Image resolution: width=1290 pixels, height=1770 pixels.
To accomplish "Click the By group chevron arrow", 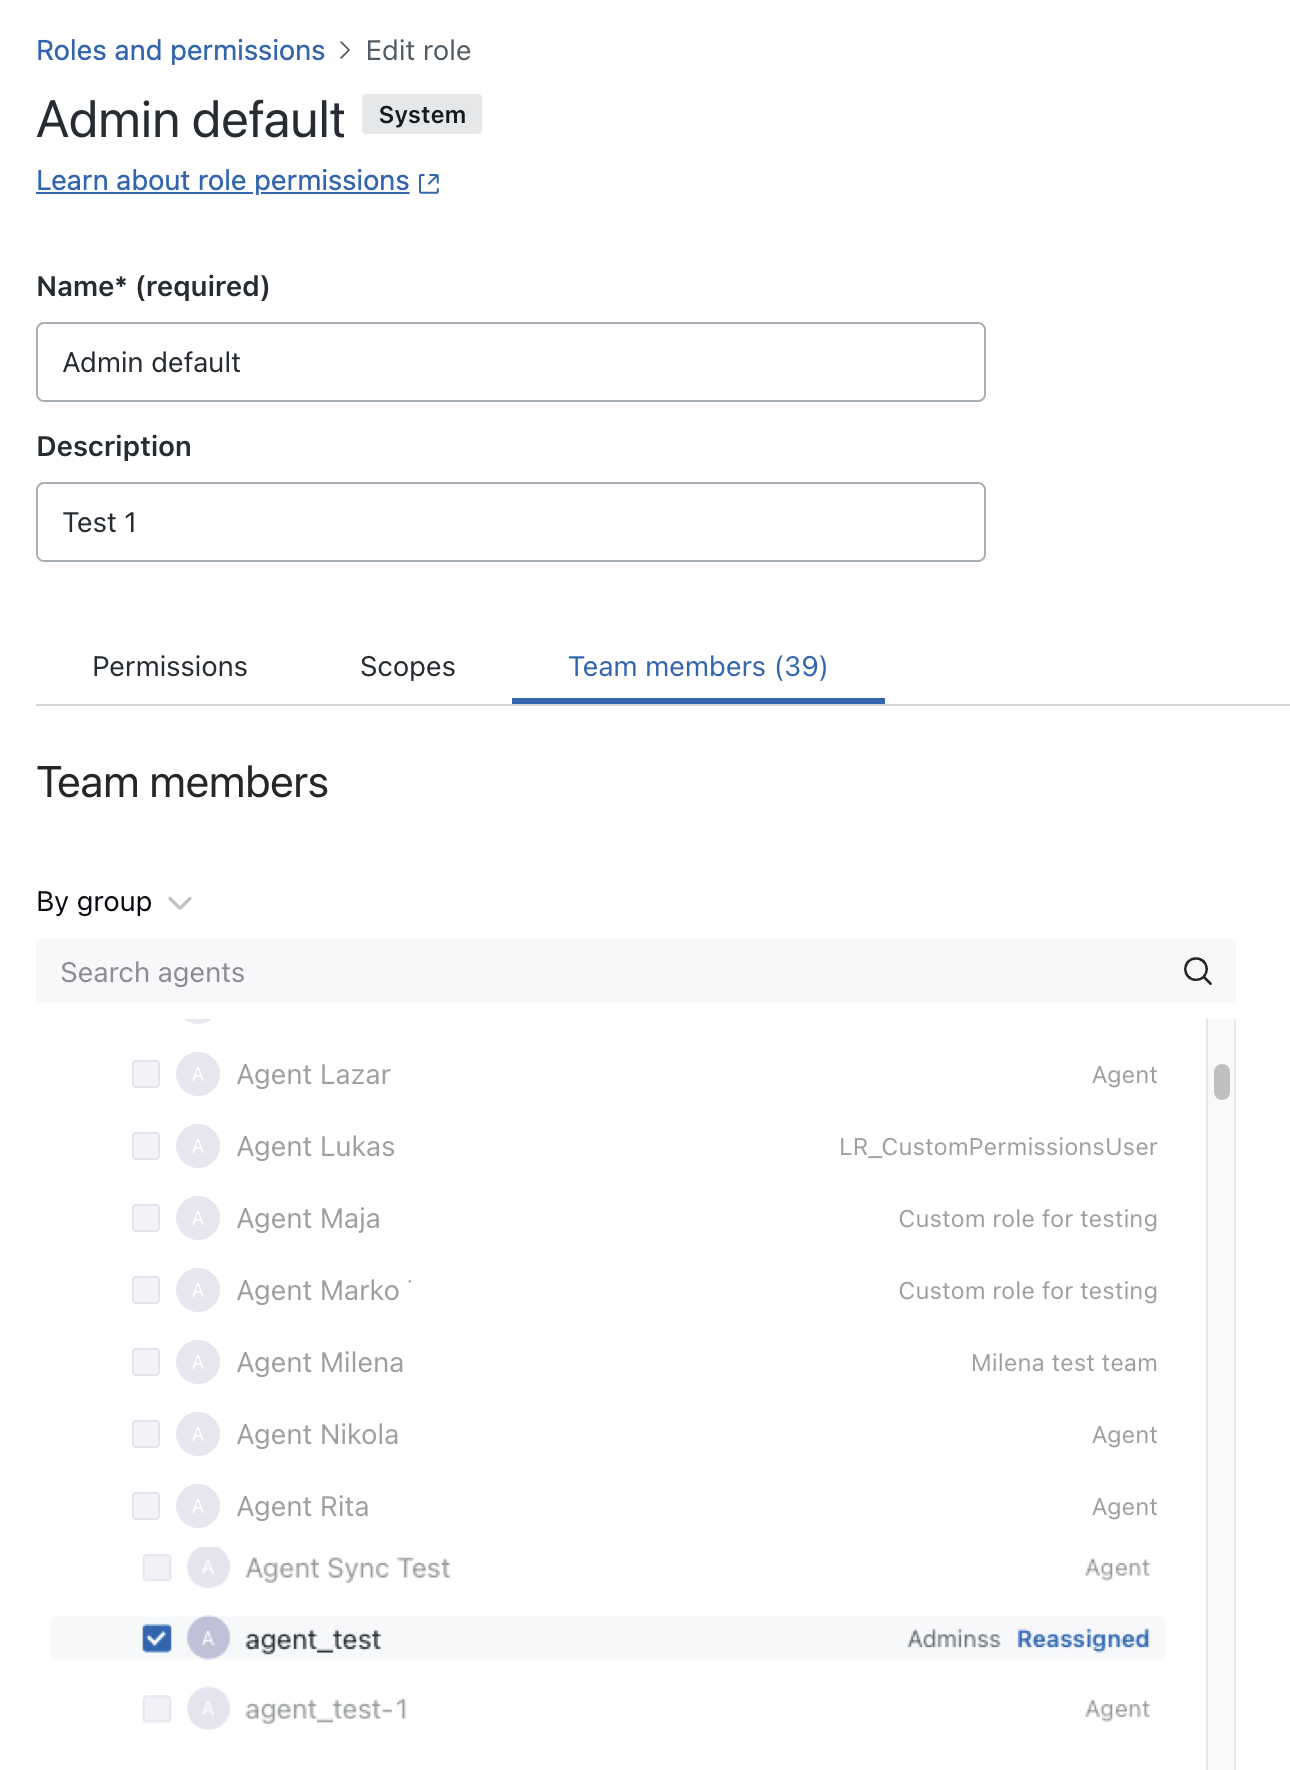I will pyautogui.click(x=180, y=903).
